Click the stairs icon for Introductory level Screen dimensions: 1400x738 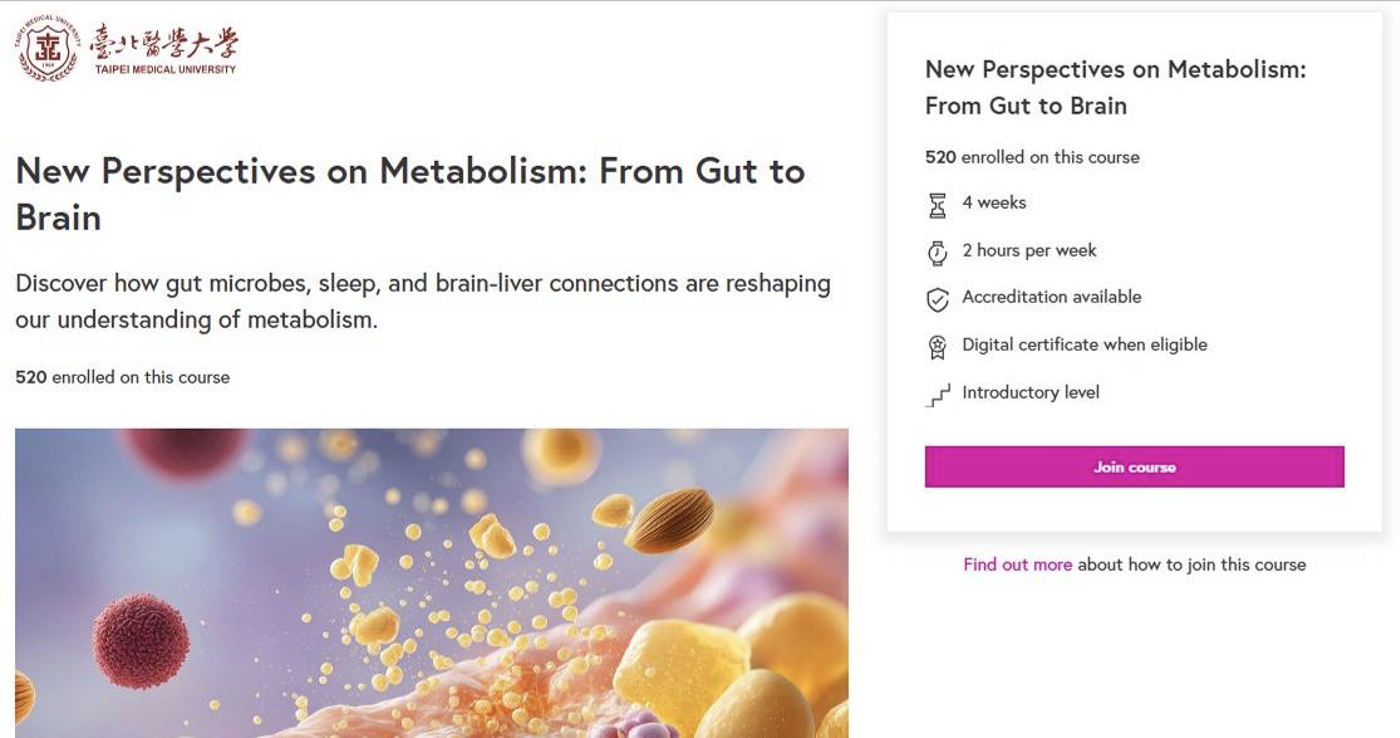[938, 396]
